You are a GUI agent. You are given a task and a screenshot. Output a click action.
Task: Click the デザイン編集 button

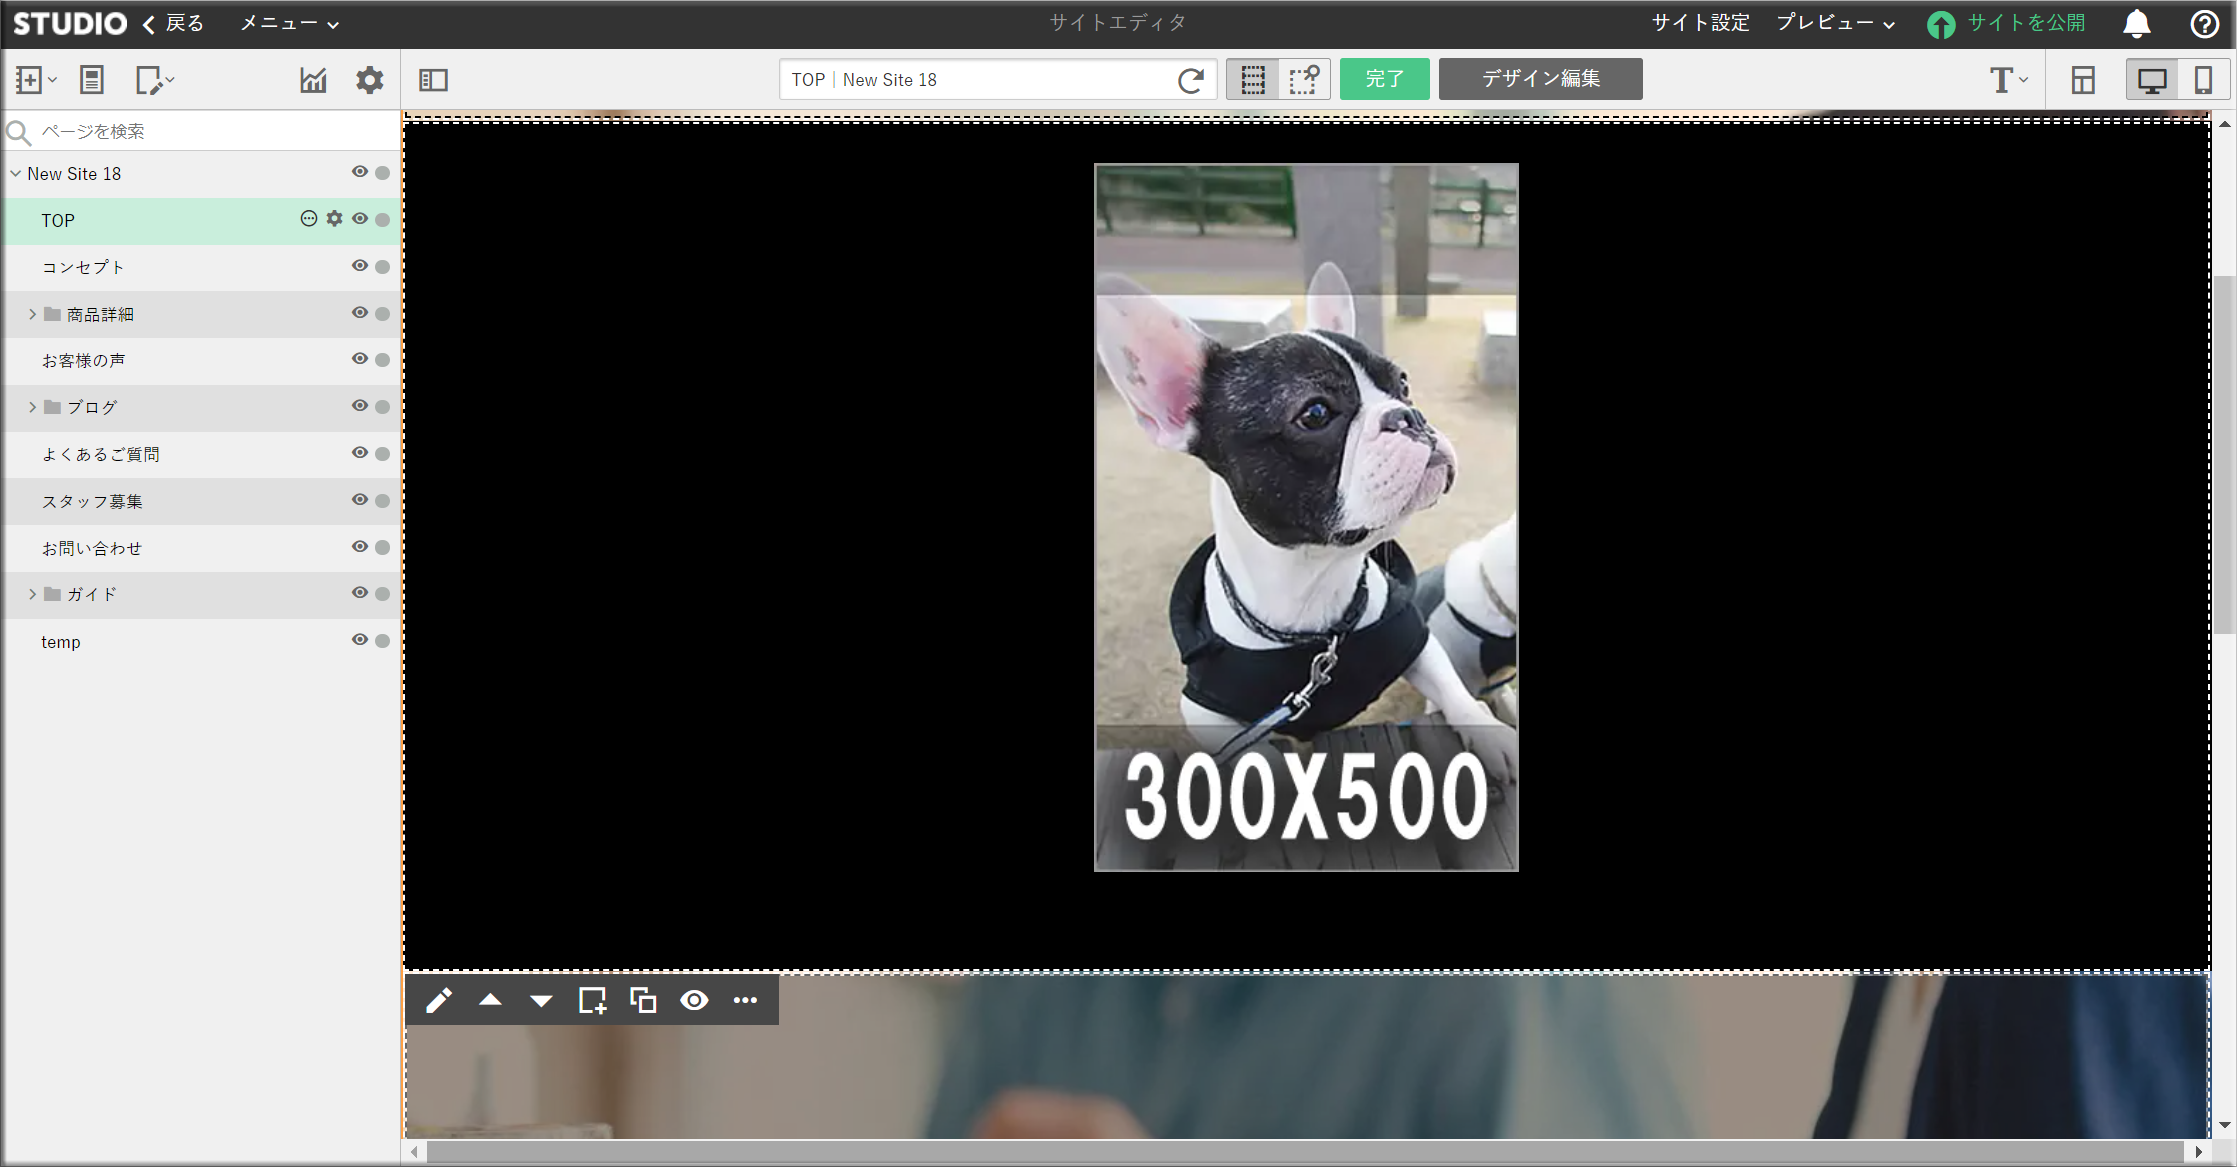(x=1540, y=79)
